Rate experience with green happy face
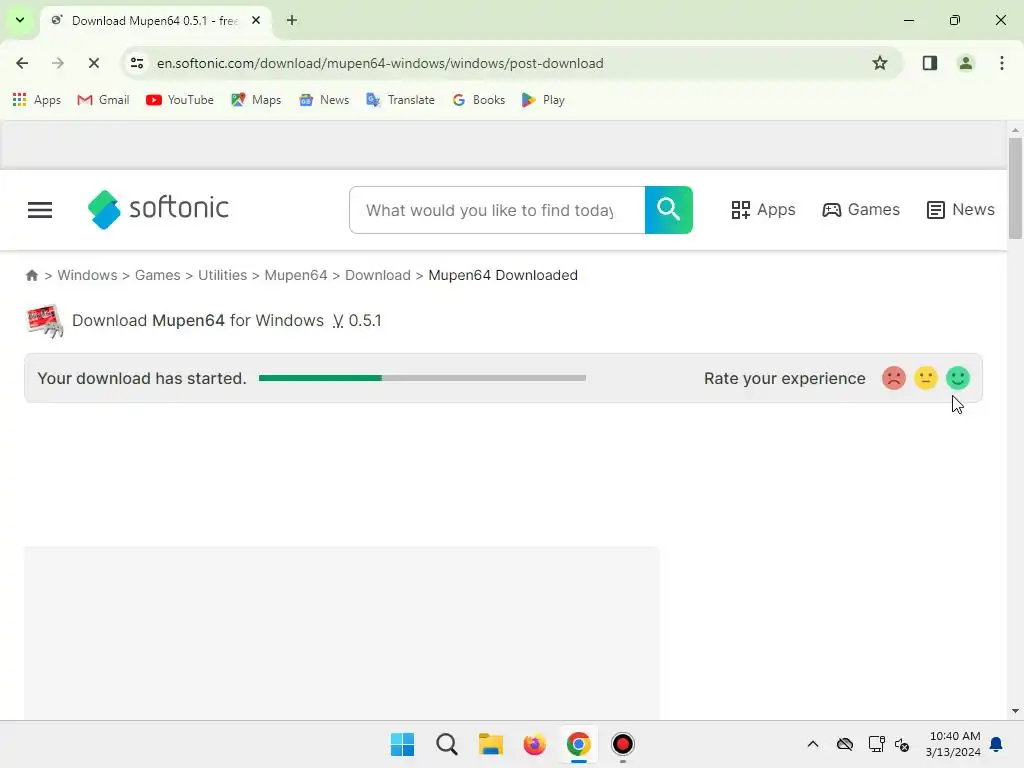This screenshot has width=1024, height=768. point(957,378)
